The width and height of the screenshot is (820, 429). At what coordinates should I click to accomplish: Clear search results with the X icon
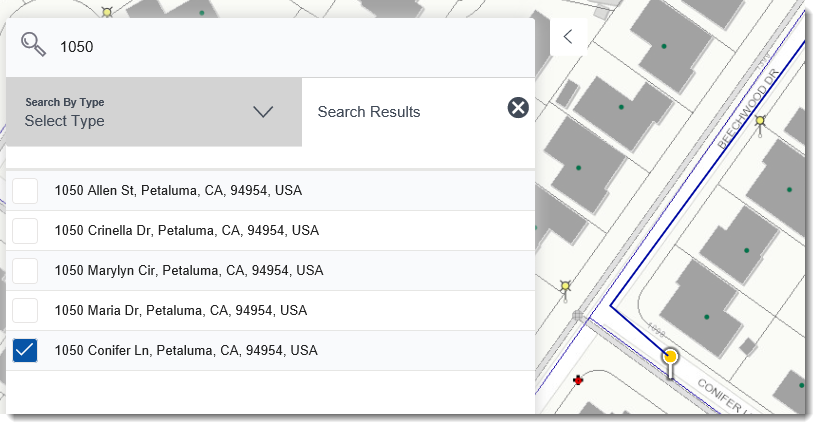point(518,108)
